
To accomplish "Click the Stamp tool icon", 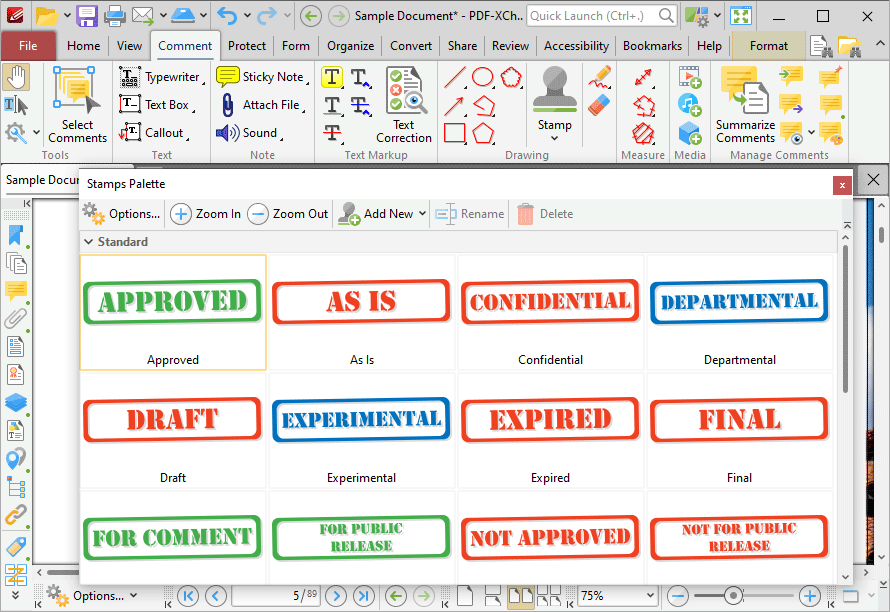I will pos(555,91).
